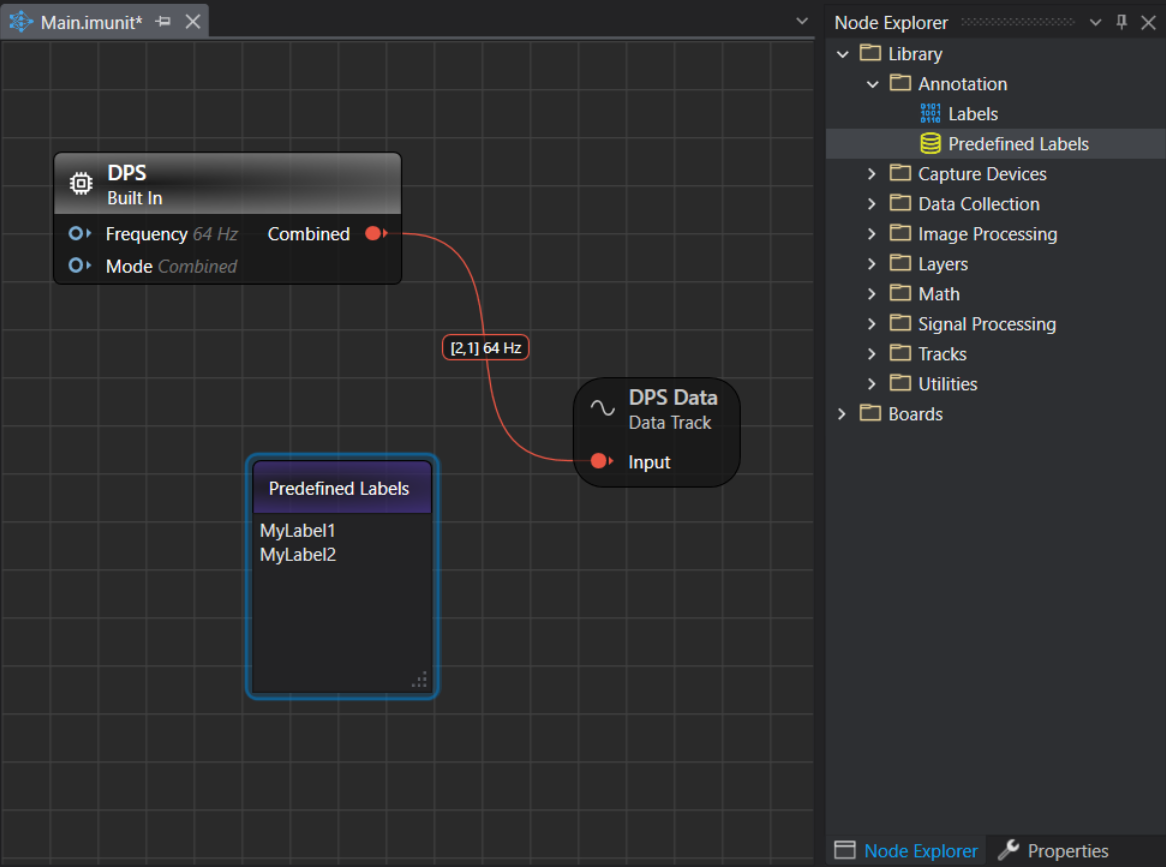Click the Input port on DPS Data

600,461
